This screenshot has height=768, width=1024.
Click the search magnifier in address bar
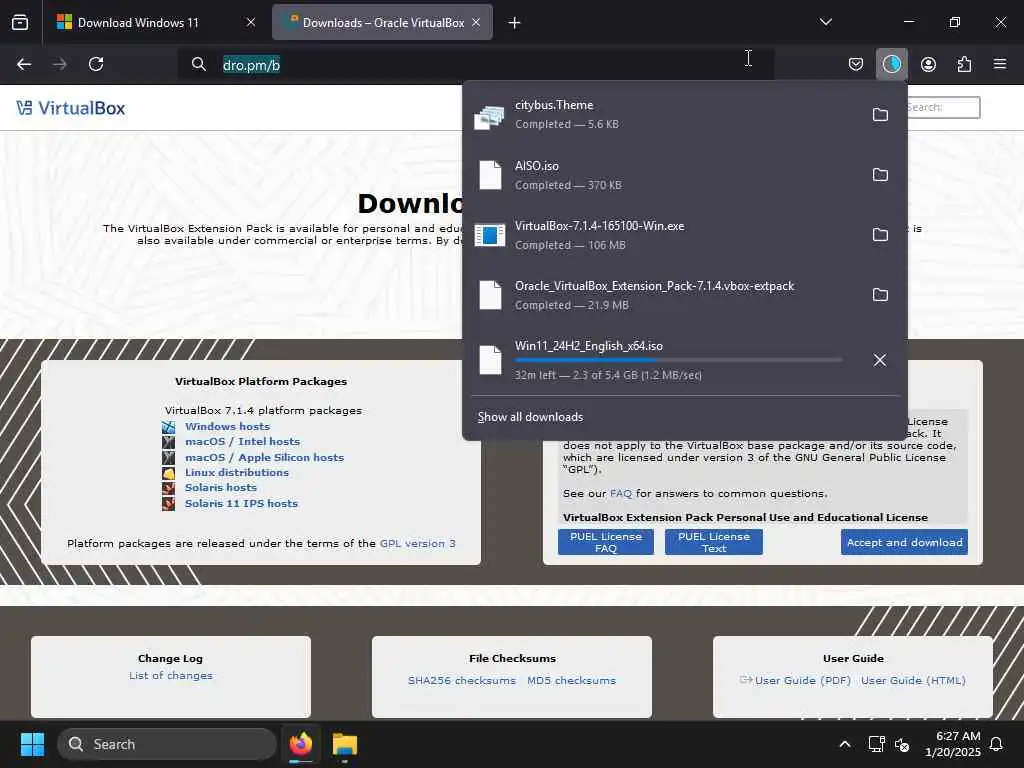pos(199,64)
